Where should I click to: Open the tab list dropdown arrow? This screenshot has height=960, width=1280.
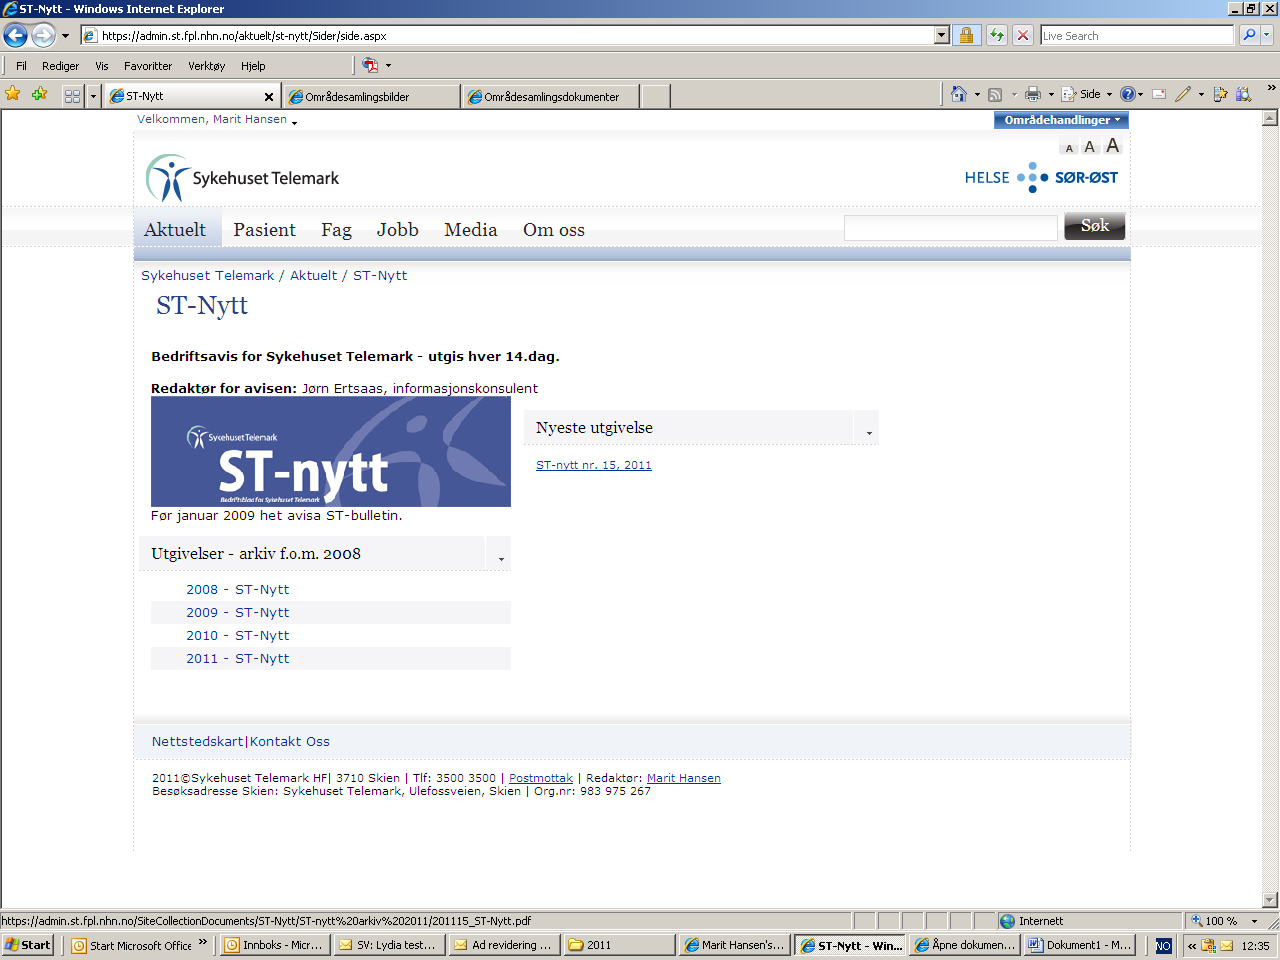[x=93, y=96]
